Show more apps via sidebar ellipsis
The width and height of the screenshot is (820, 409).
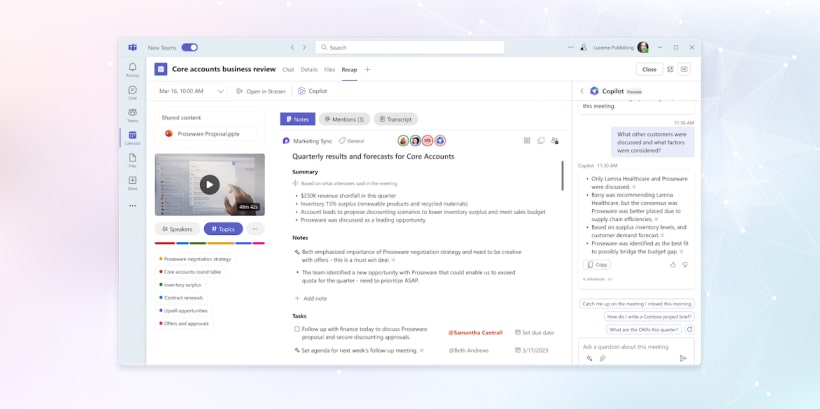pos(132,206)
